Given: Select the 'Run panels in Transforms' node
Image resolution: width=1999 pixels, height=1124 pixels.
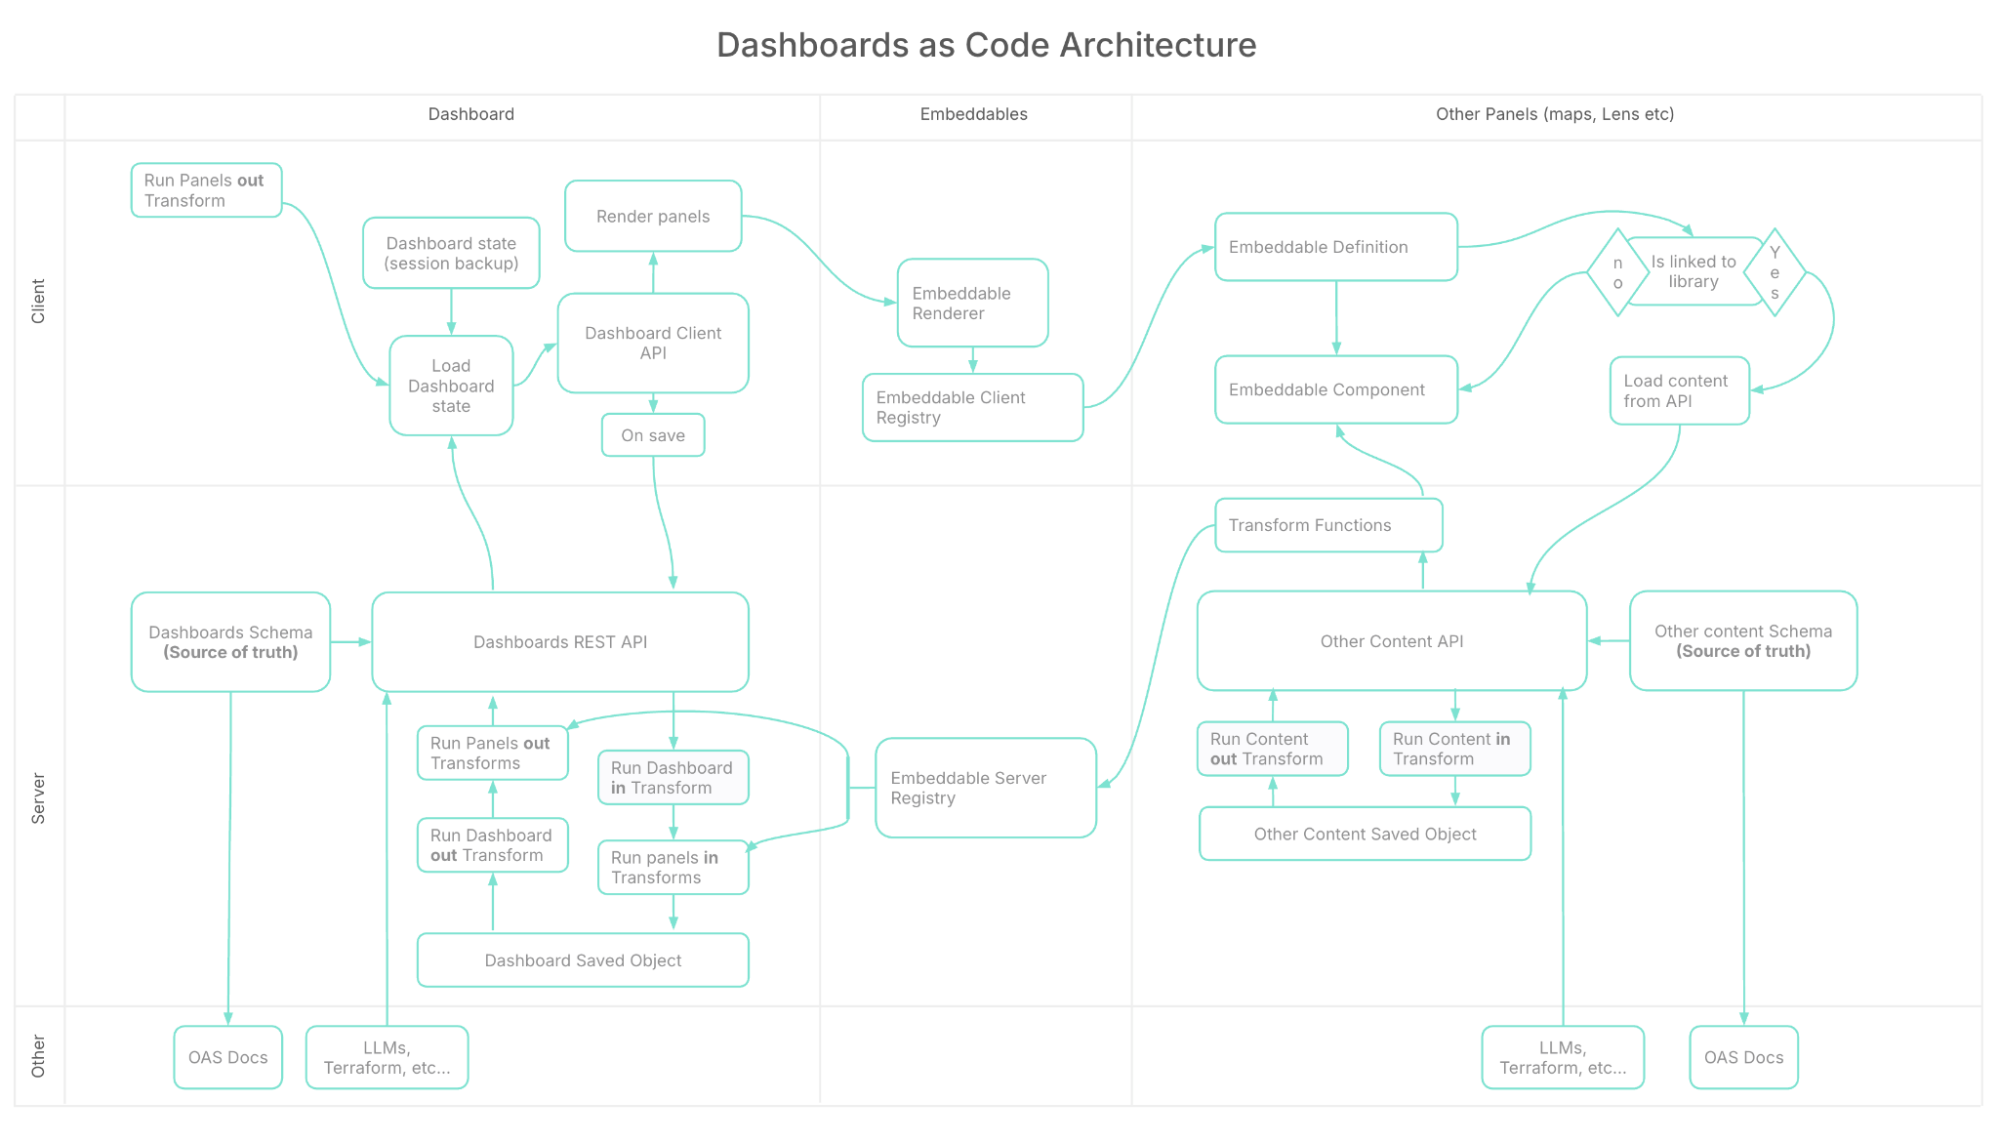Looking at the screenshot, I should pyautogui.click(x=673, y=867).
